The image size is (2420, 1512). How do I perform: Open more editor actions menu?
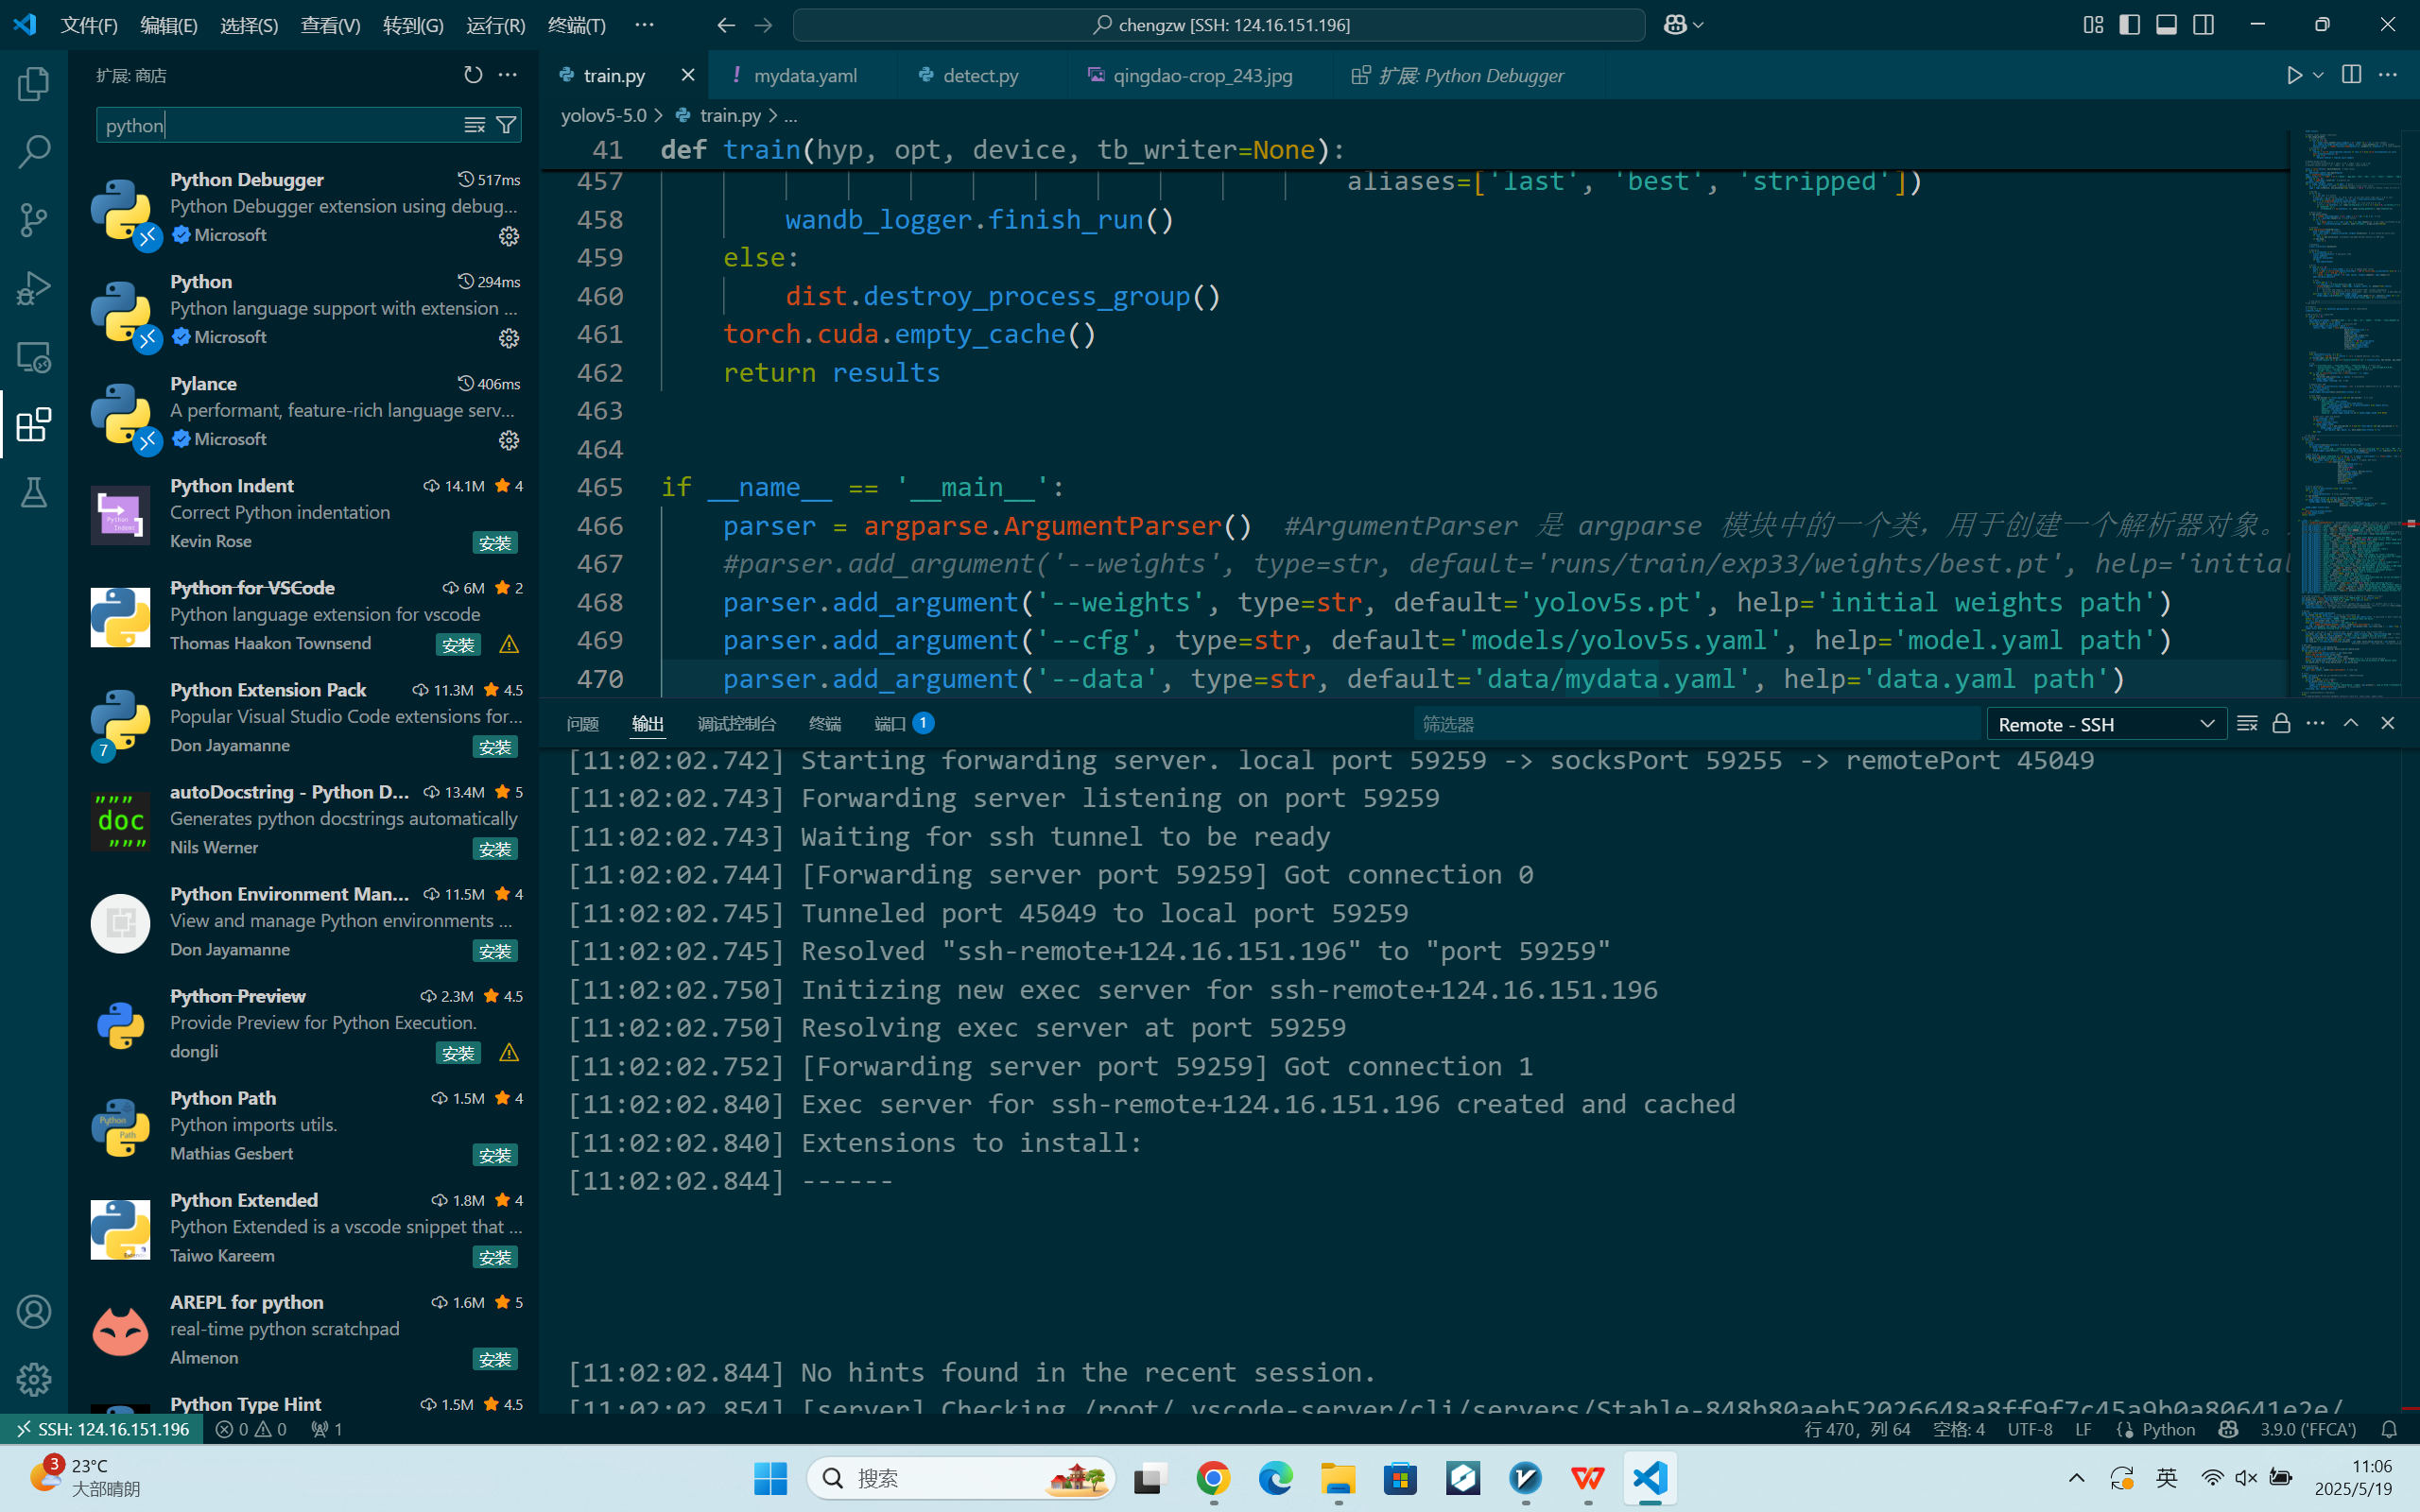[x=2388, y=75]
